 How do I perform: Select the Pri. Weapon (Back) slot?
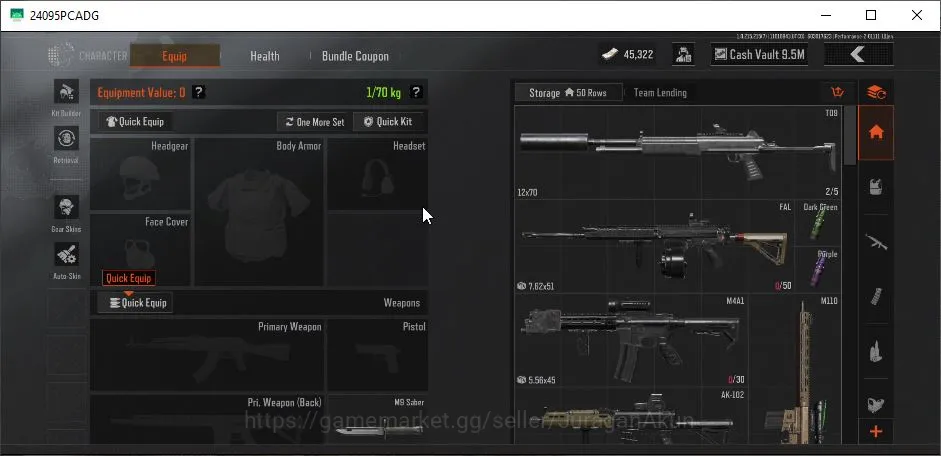pos(207,419)
